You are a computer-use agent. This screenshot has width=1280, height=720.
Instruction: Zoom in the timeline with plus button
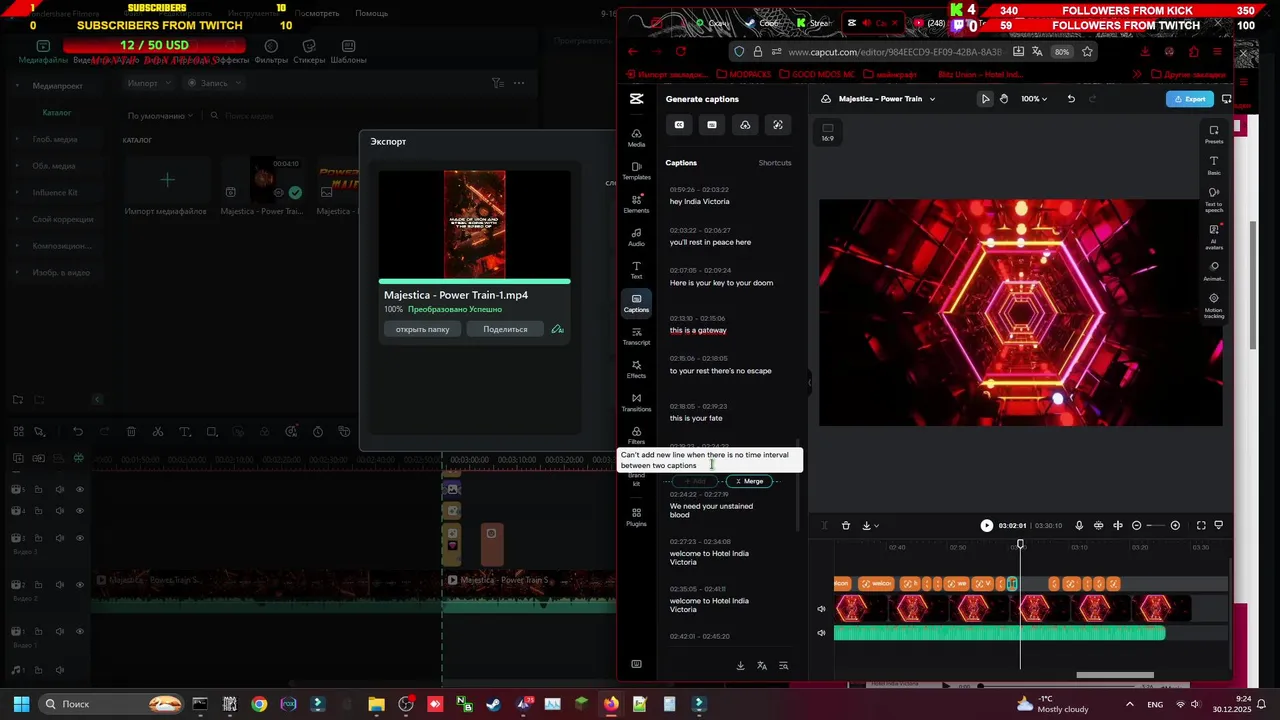pos(1175,526)
